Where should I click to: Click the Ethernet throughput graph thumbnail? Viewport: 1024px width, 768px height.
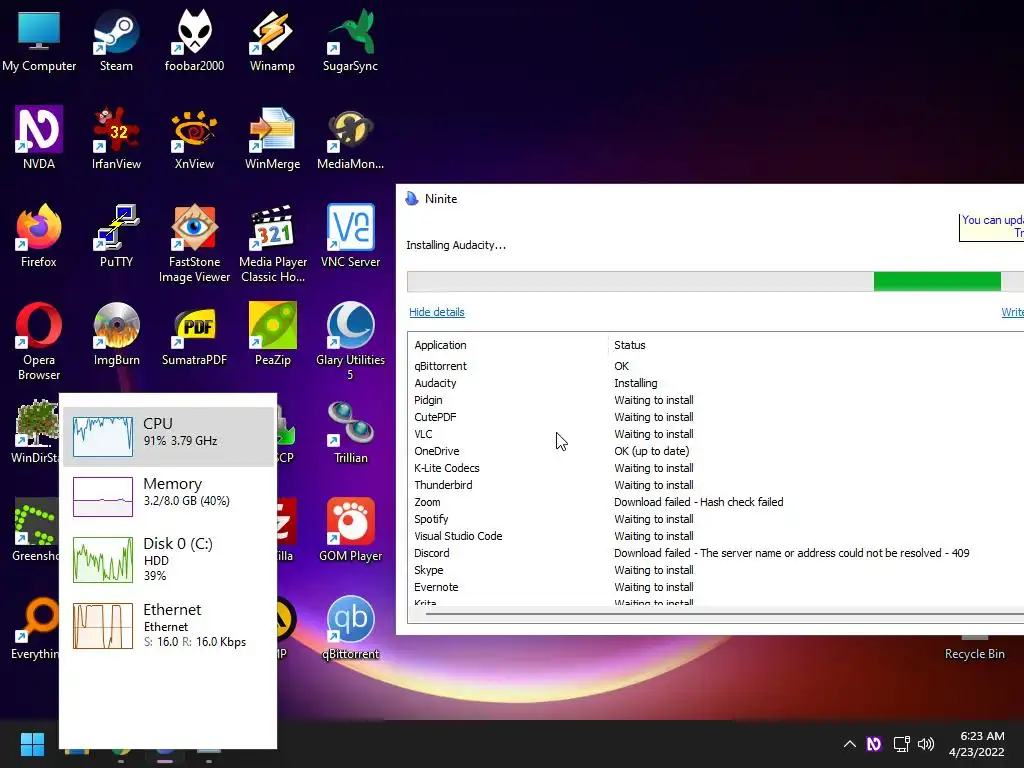103,626
